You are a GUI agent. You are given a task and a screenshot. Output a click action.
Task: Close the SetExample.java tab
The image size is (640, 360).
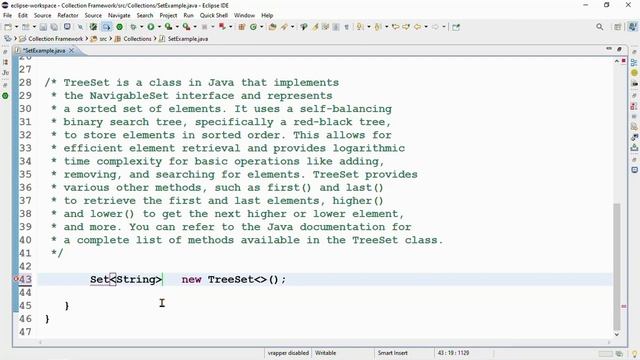[x=71, y=51]
